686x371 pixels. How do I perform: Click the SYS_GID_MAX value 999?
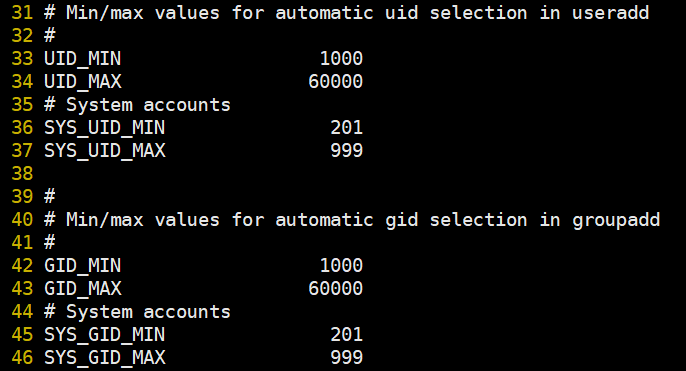coord(346,358)
